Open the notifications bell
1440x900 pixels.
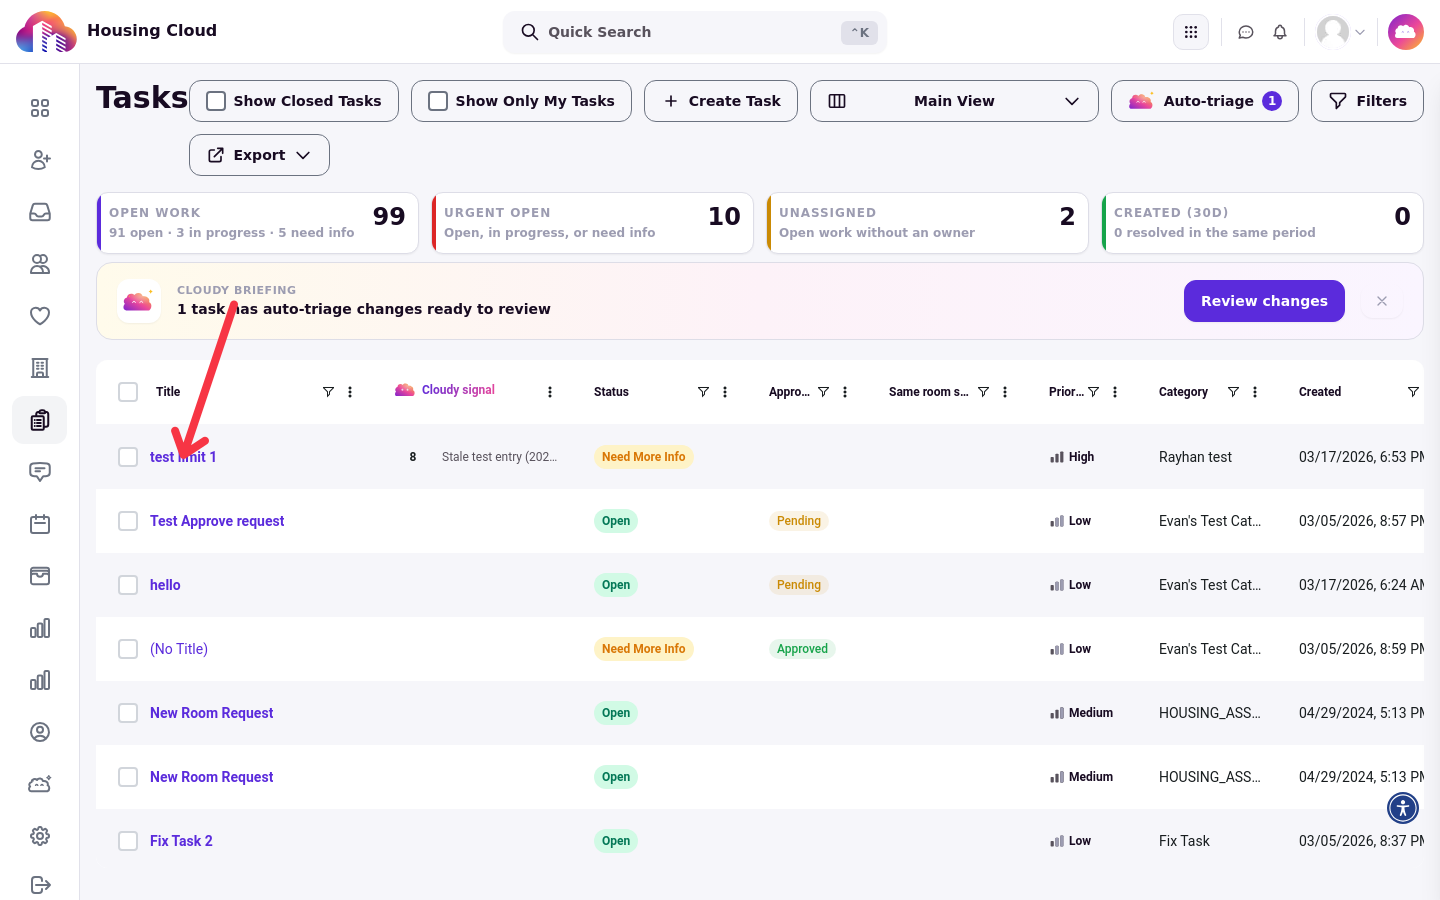(x=1280, y=32)
